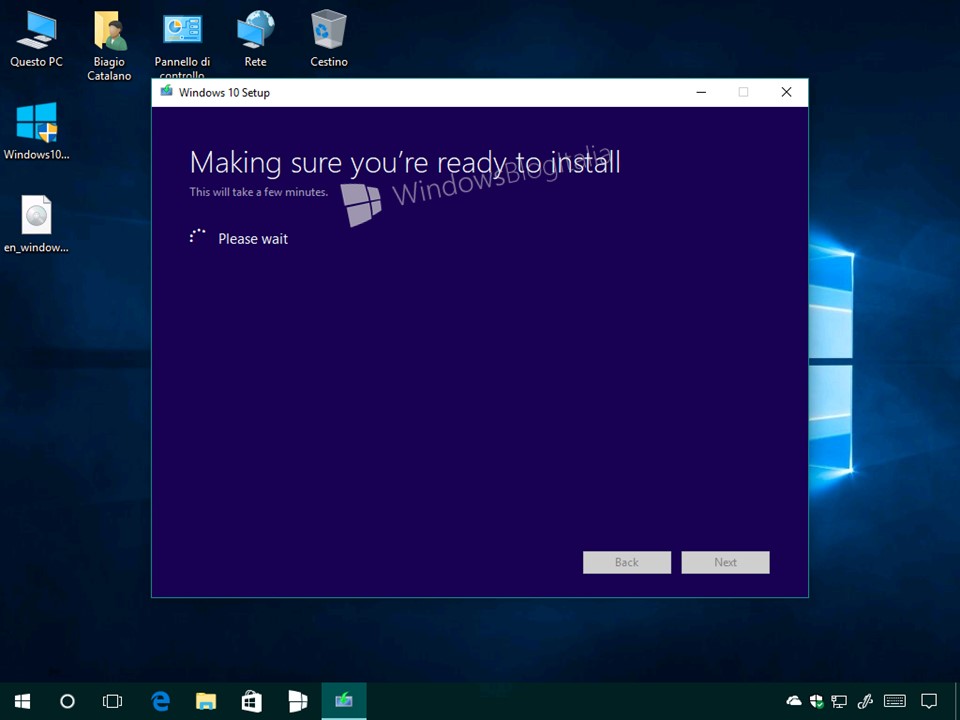Open the network tray icon

[x=839, y=701]
